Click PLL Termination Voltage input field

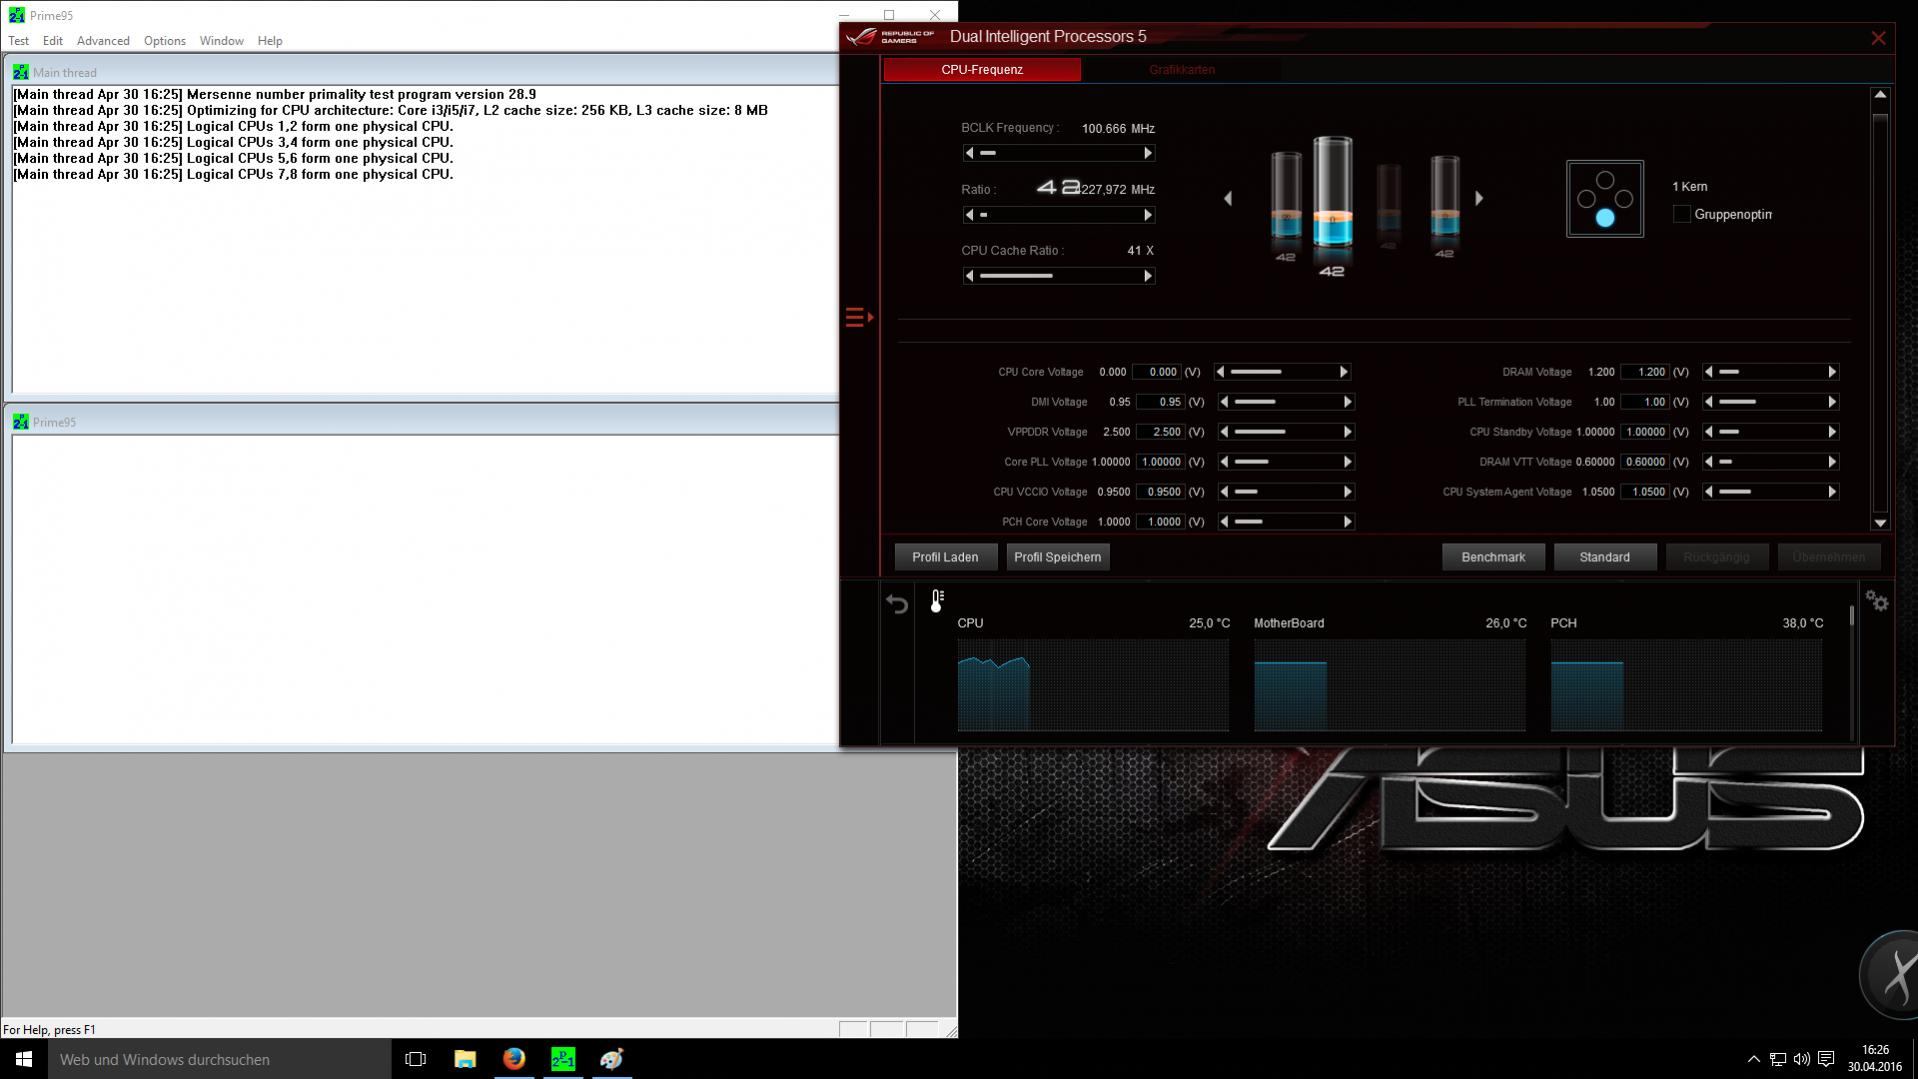pos(1645,402)
